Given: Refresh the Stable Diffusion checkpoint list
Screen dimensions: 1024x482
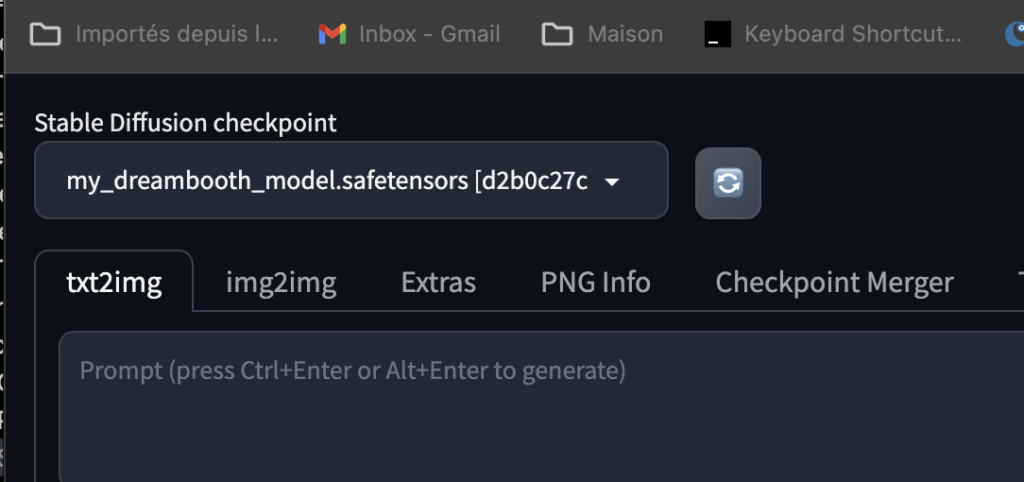Looking at the screenshot, I should click(x=728, y=183).
